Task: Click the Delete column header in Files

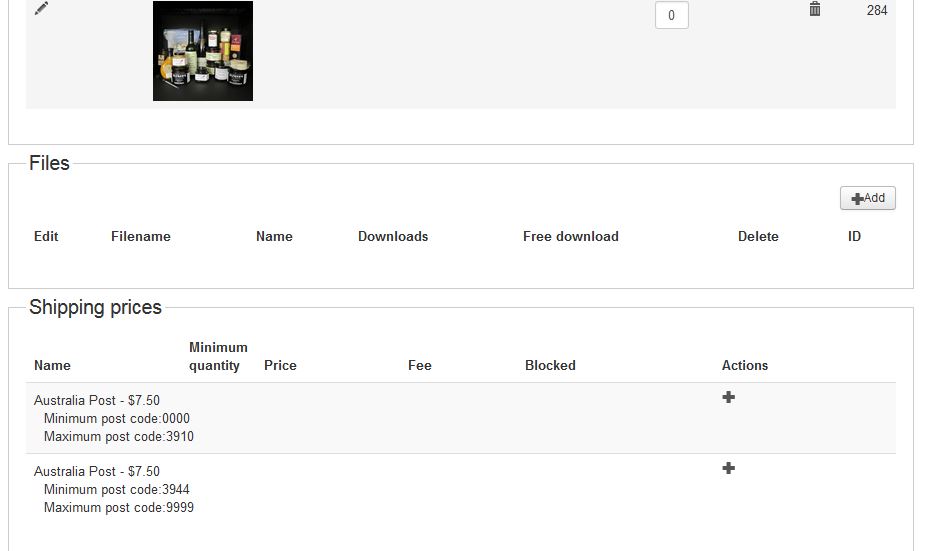Action: click(x=758, y=237)
